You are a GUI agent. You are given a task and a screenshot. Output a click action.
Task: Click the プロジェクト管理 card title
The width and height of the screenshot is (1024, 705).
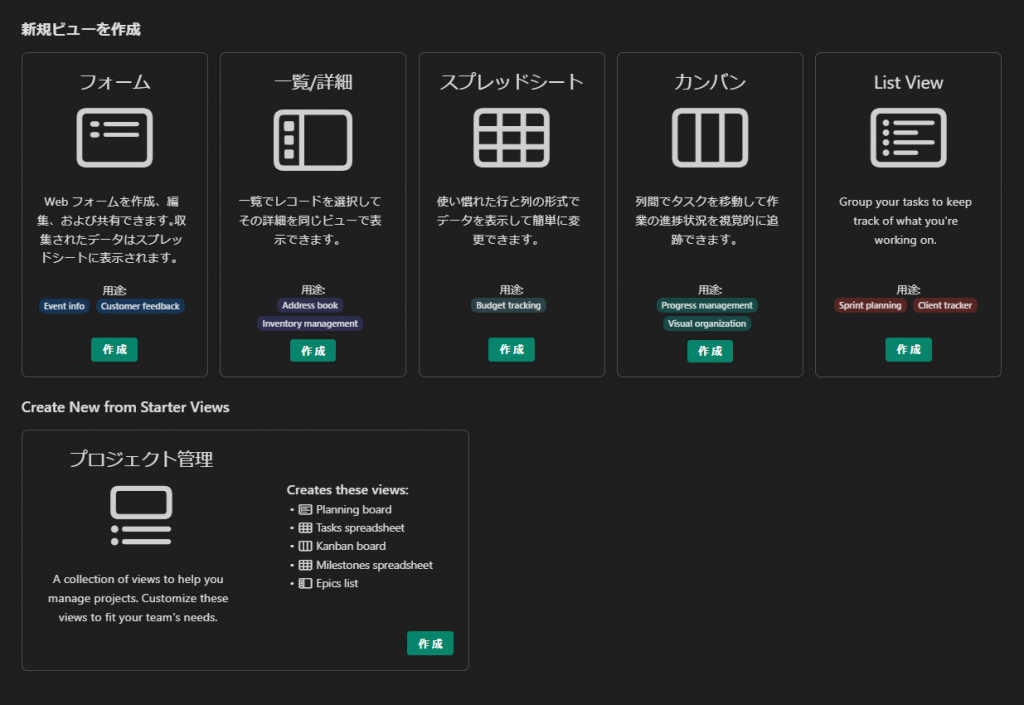click(x=141, y=460)
